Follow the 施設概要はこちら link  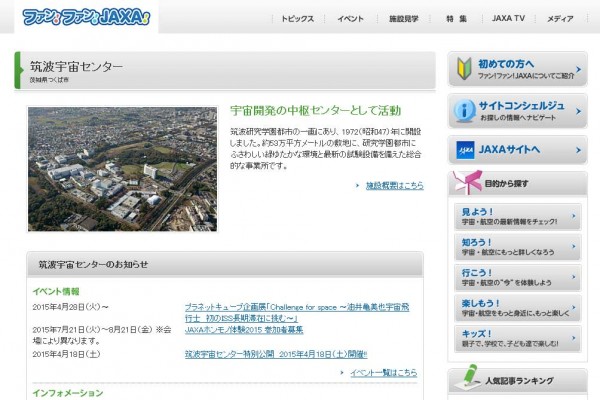pos(395,186)
